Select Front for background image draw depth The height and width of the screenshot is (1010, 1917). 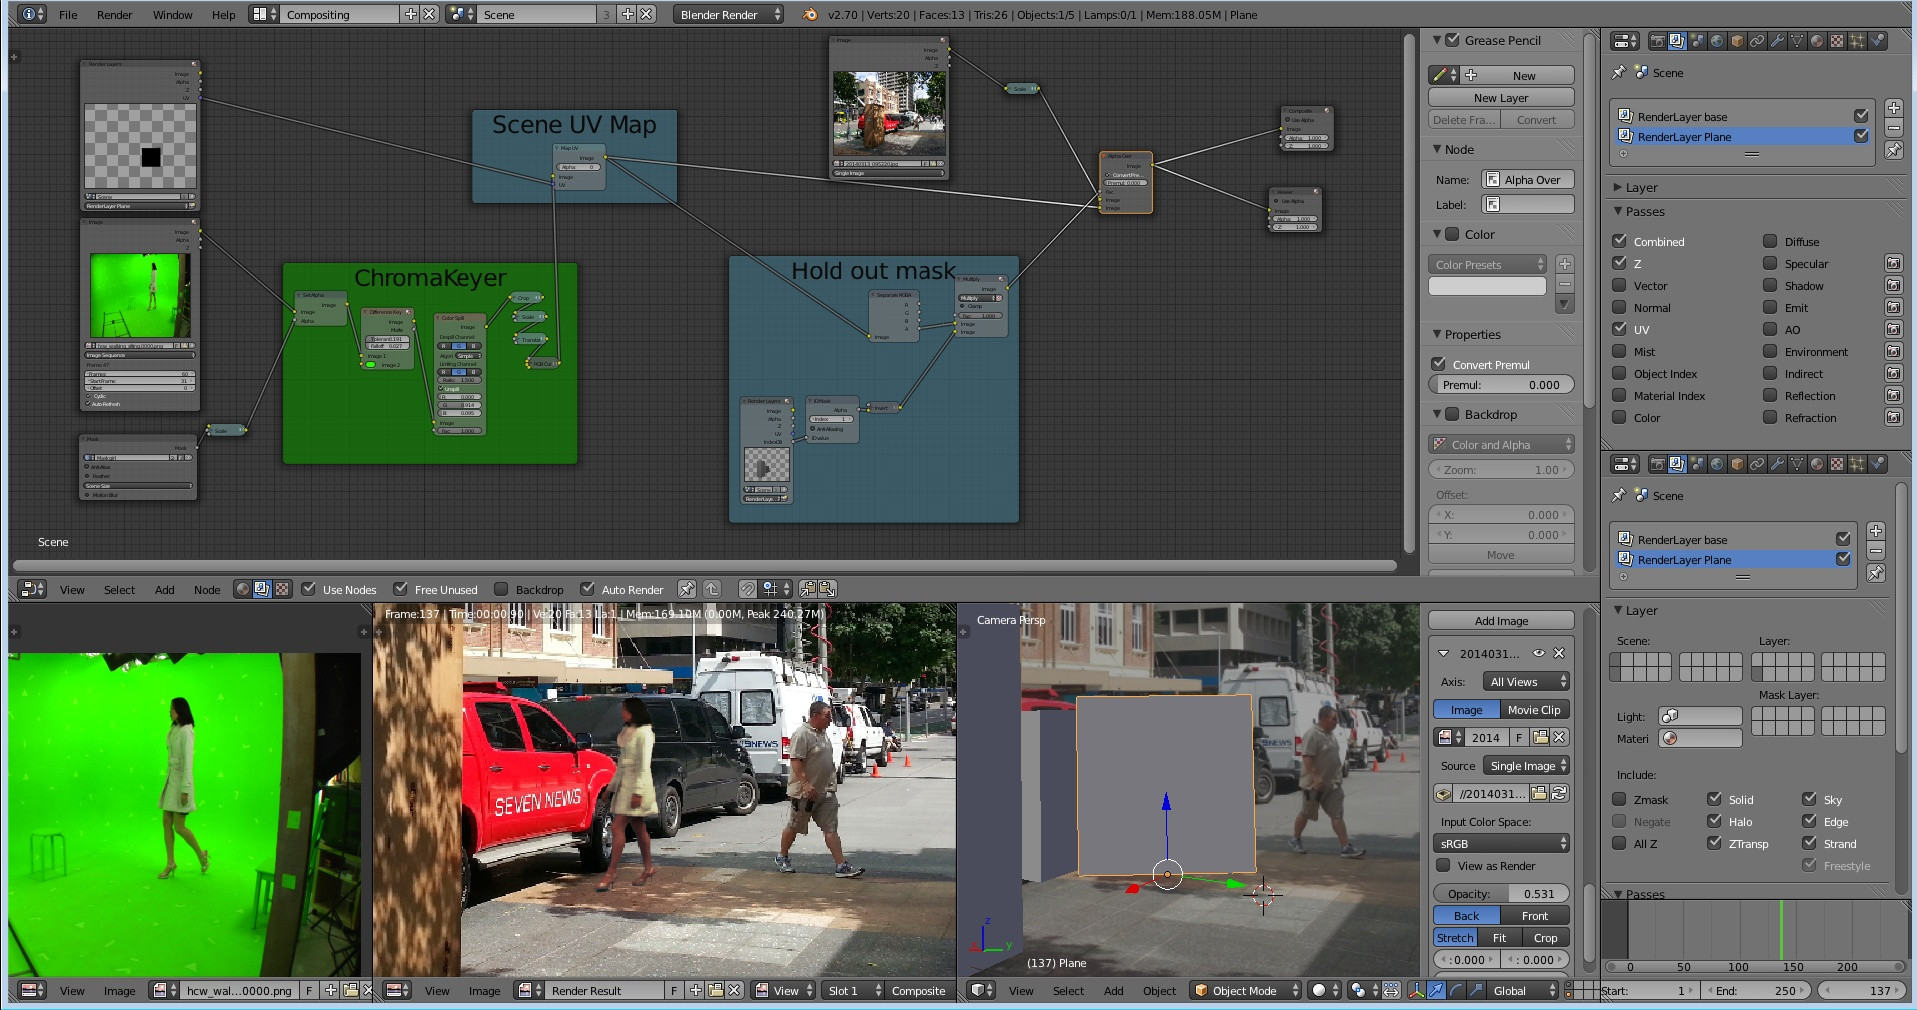pos(1535,915)
